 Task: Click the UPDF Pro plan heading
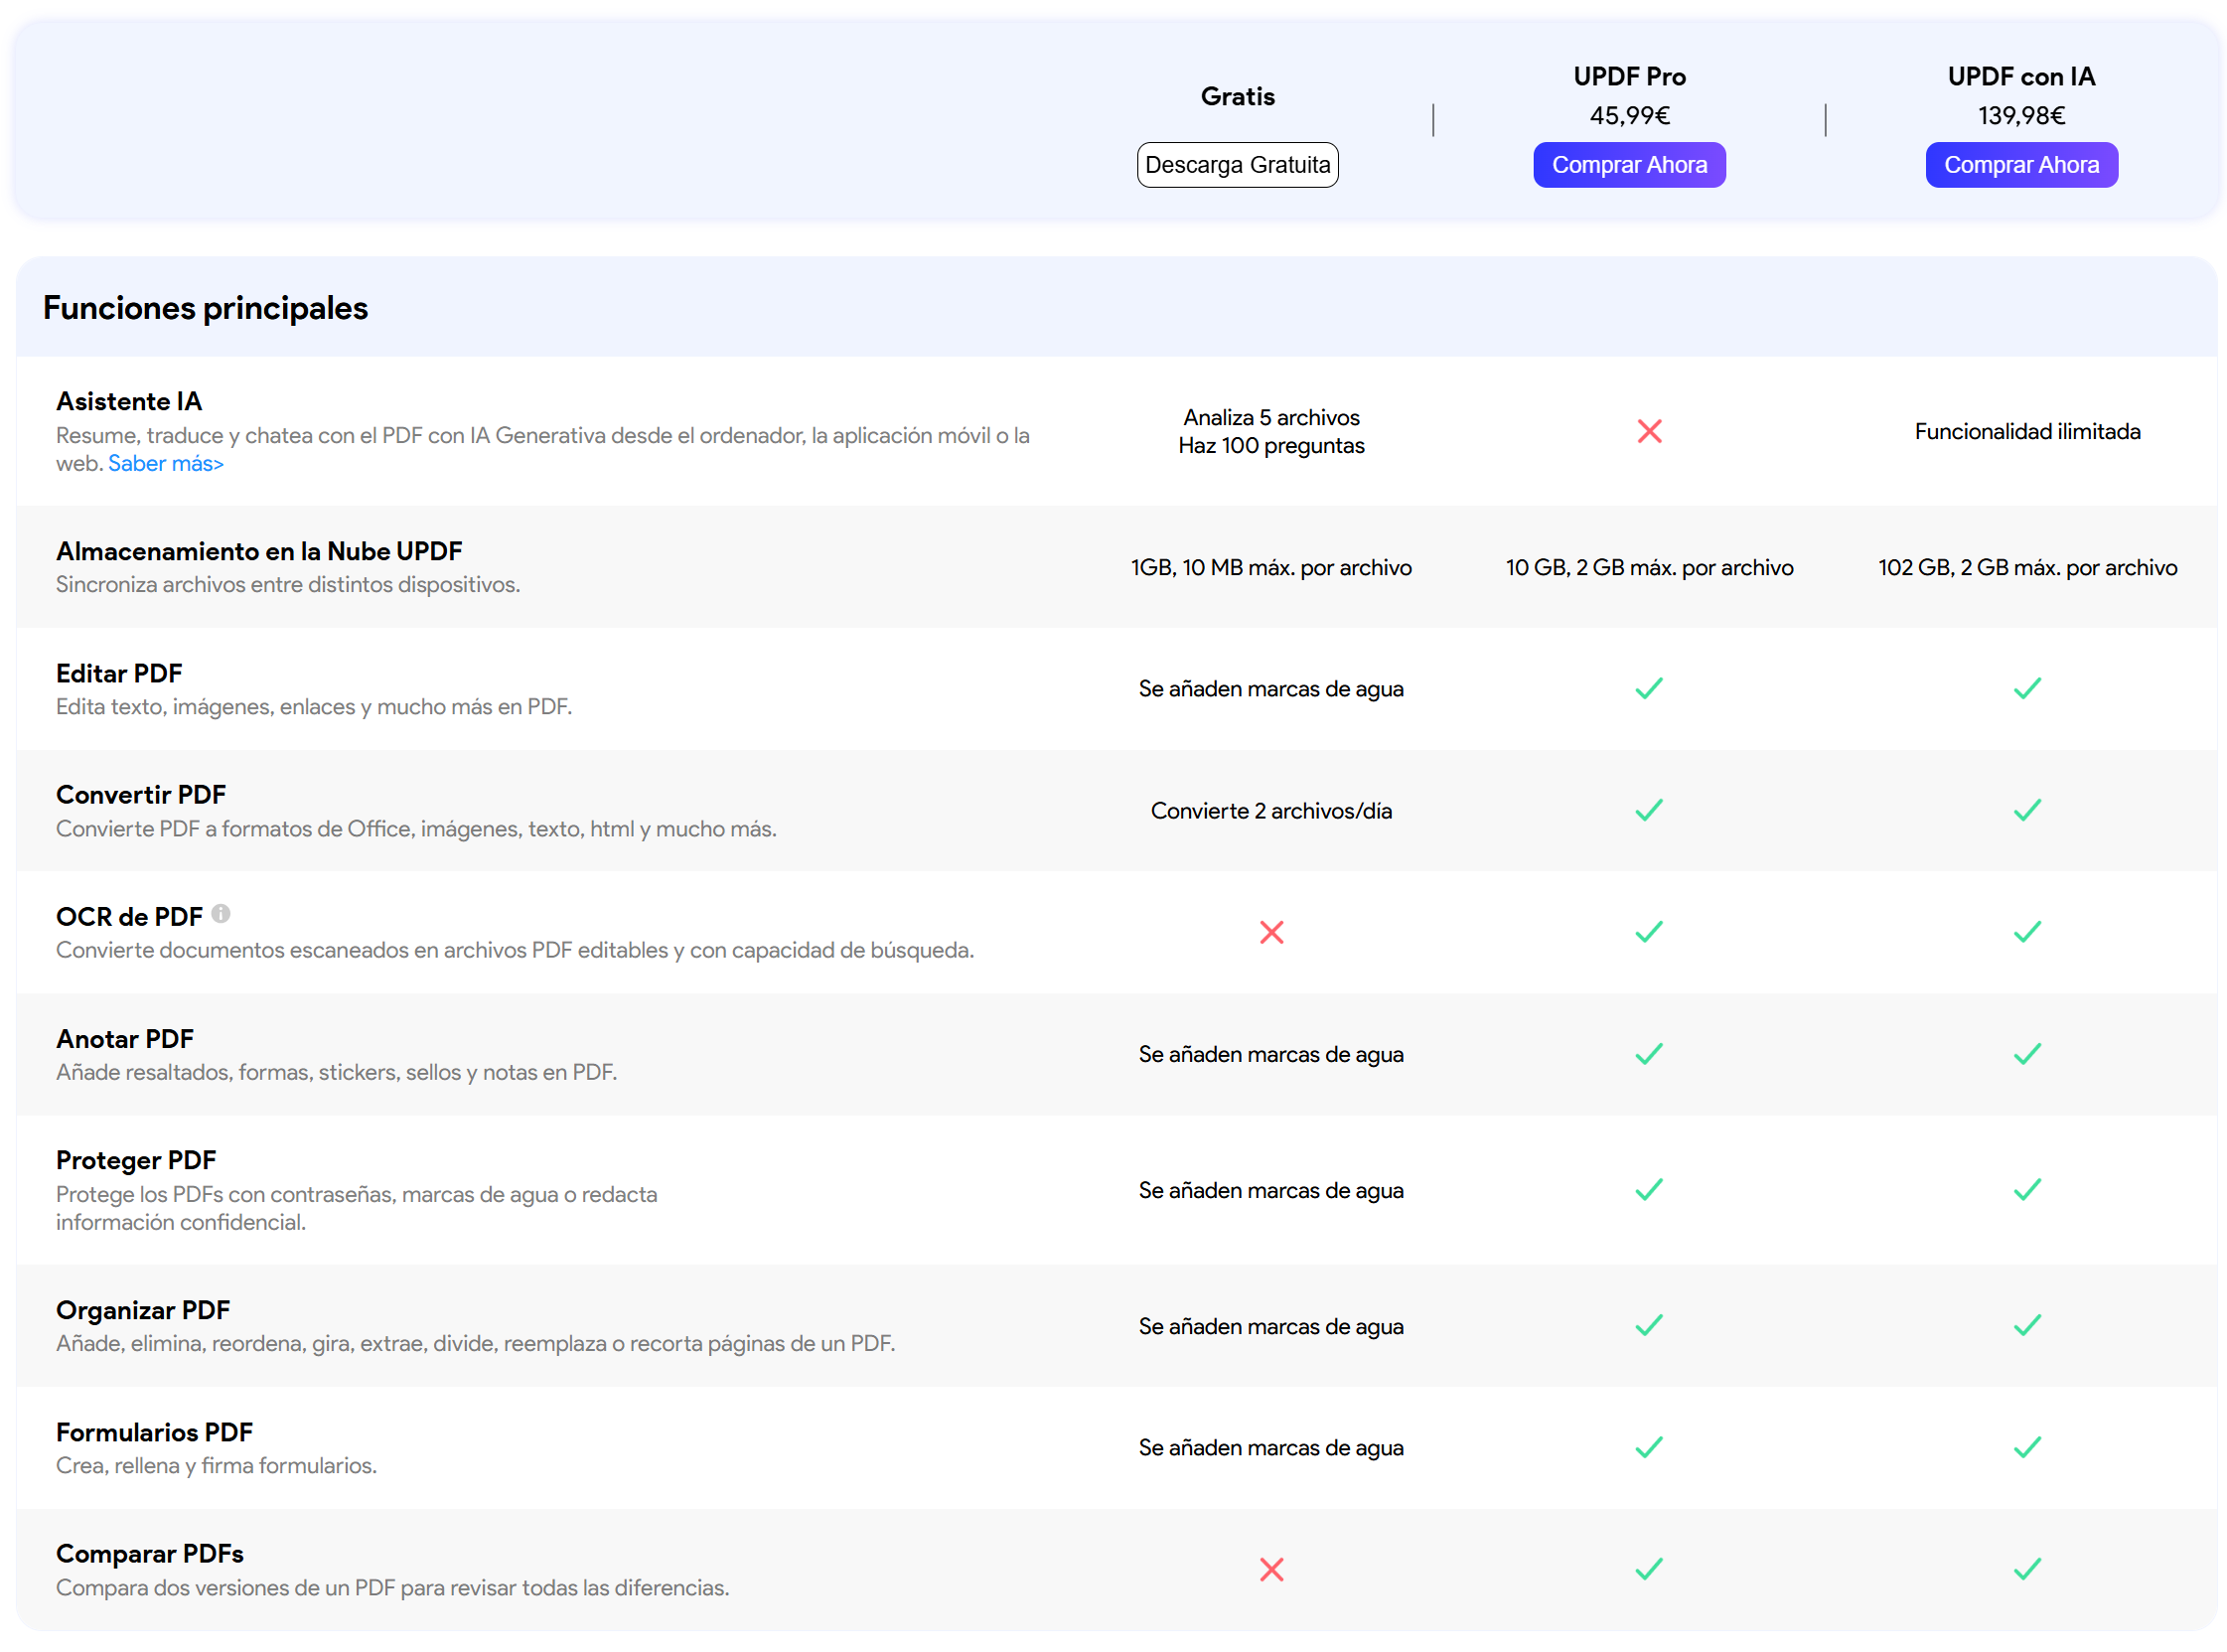pyautogui.click(x=1629, y=76)
